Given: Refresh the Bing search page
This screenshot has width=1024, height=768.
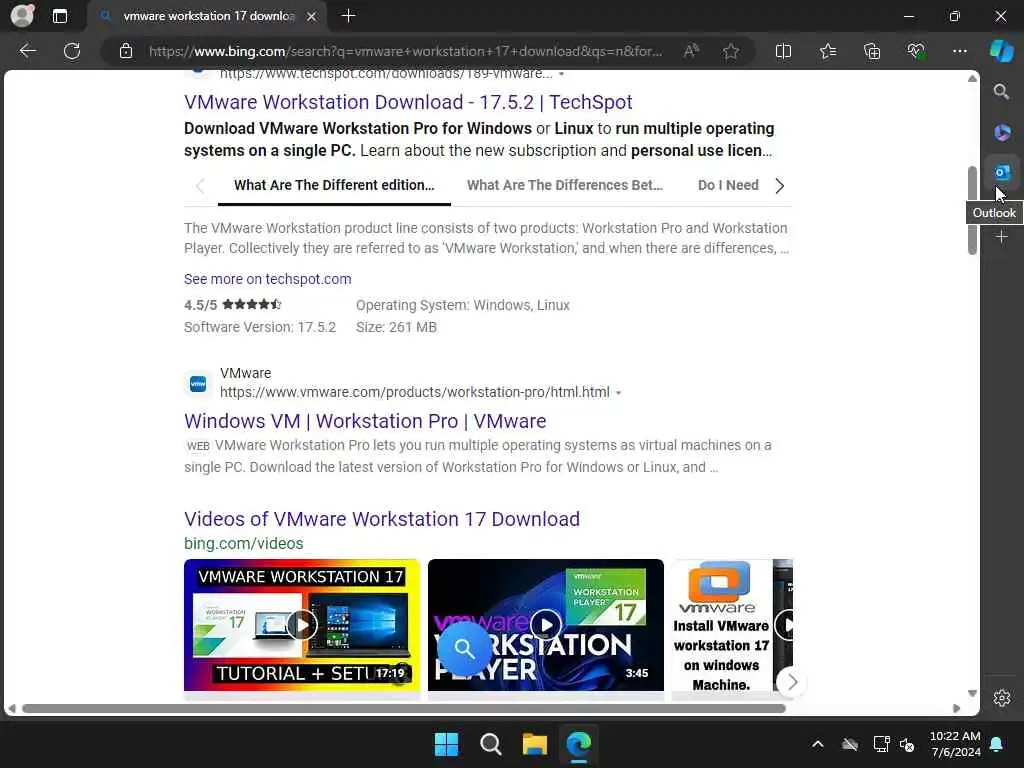Looking at the screenshot, I should [x=72, y=51].
